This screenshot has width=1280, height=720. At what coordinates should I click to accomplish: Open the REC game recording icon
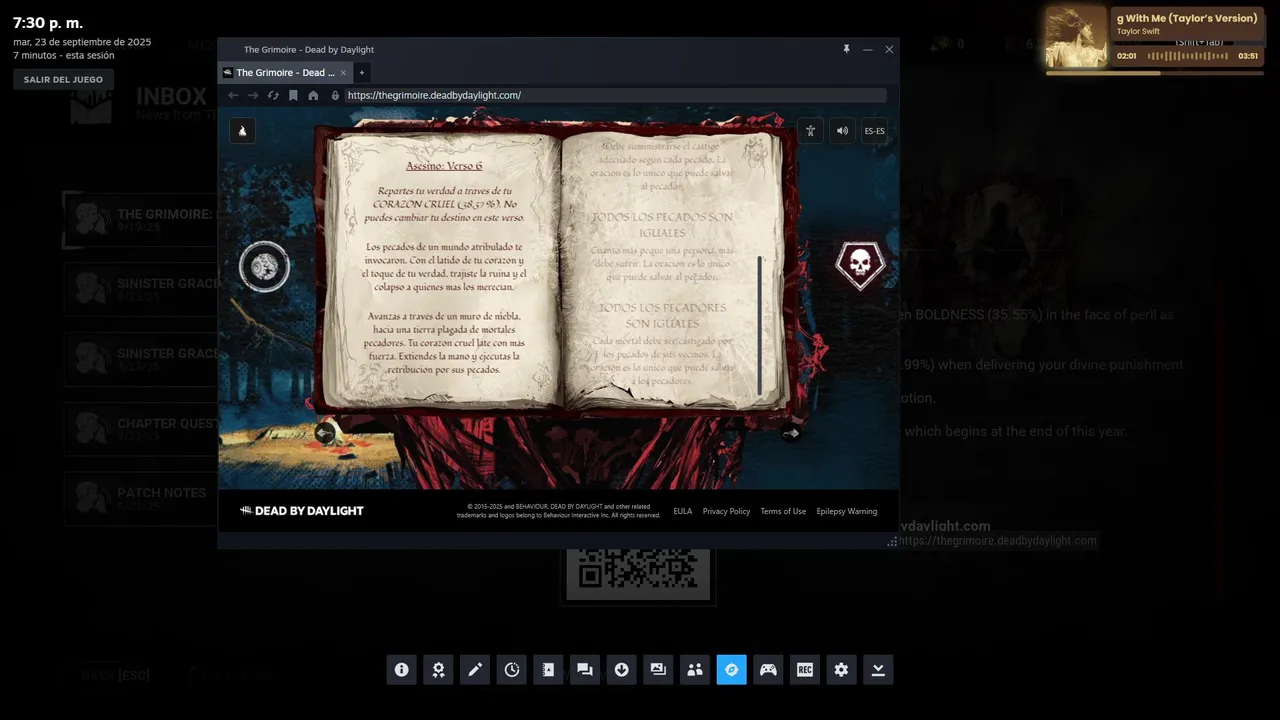point(805,670)
